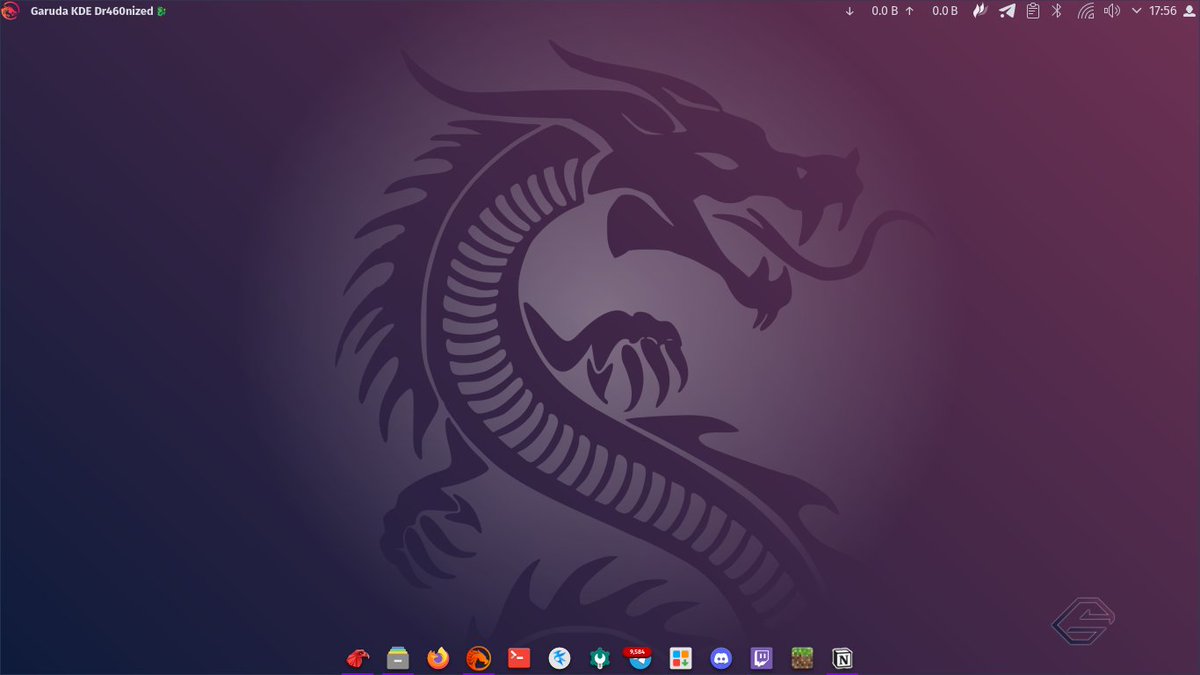Click the flame tray icon

(x=981, y=11)
